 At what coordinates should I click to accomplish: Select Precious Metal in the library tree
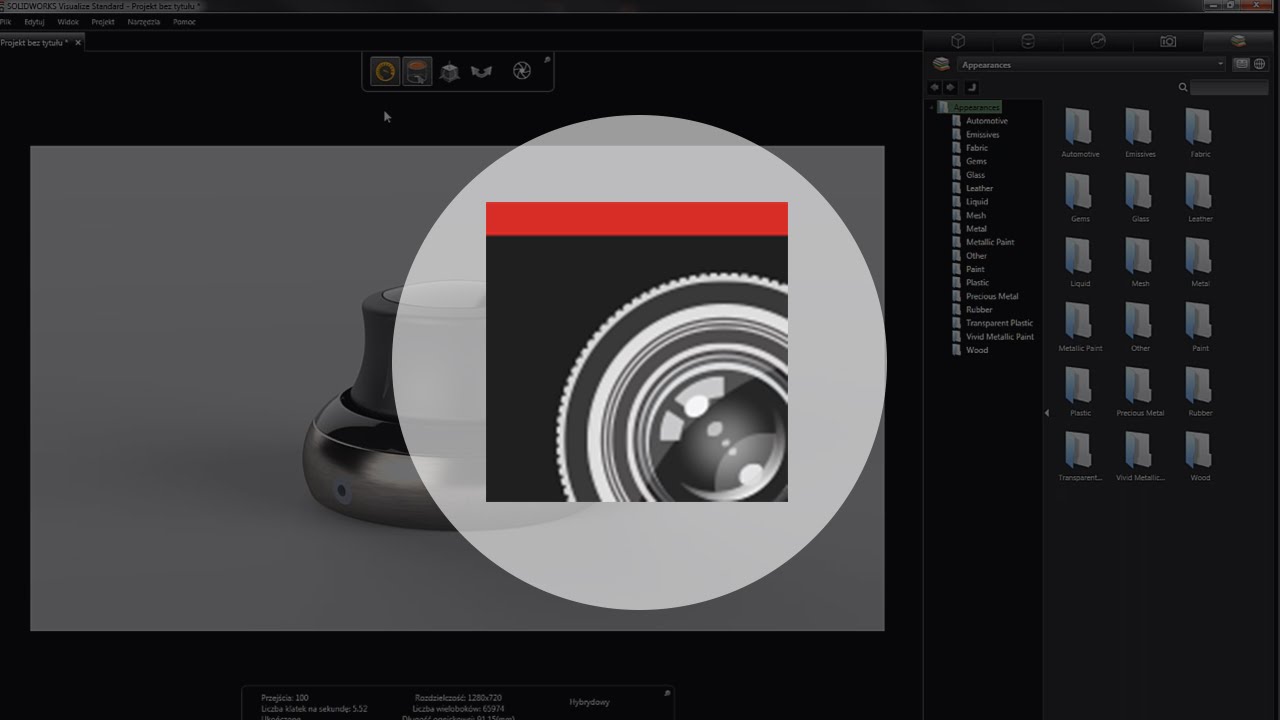point(992,296)
